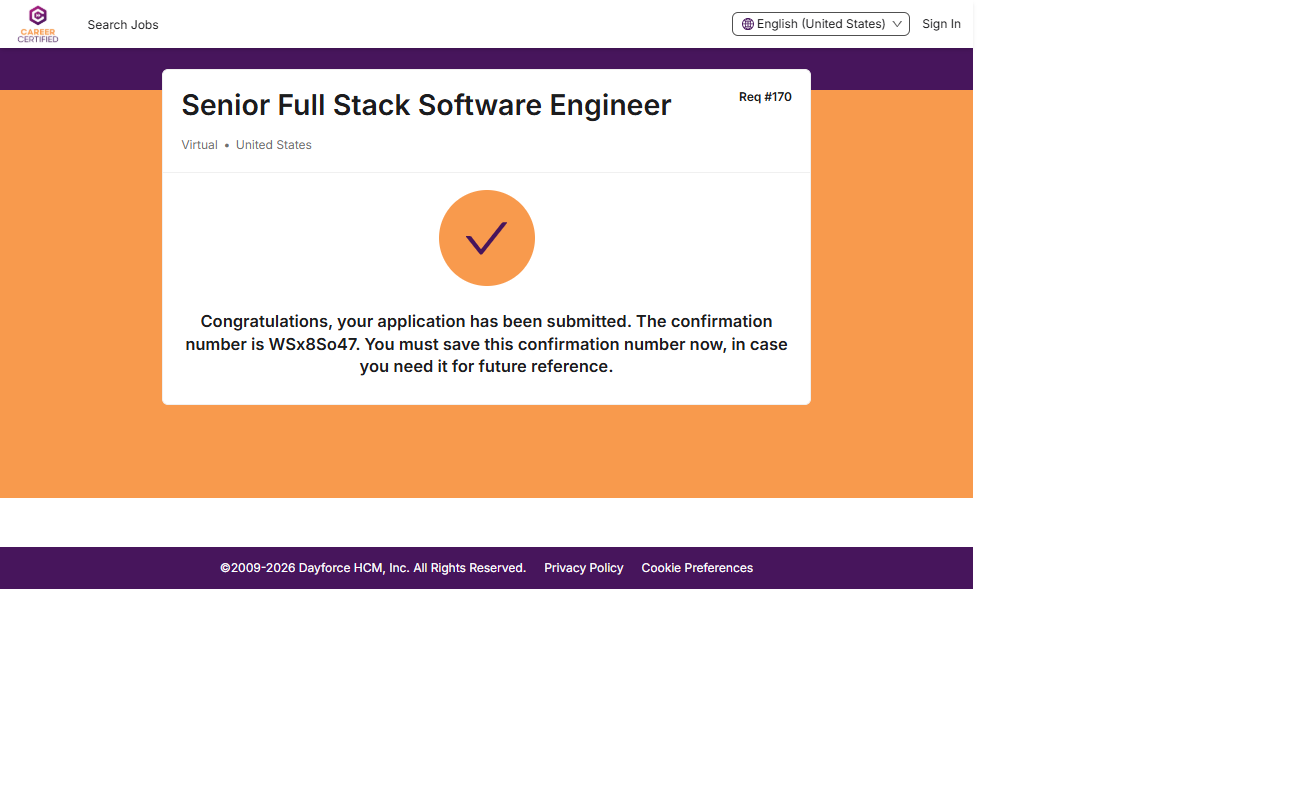Open Cookie Preferences in the footer
1297x785 pixels.
pos(697,568)
